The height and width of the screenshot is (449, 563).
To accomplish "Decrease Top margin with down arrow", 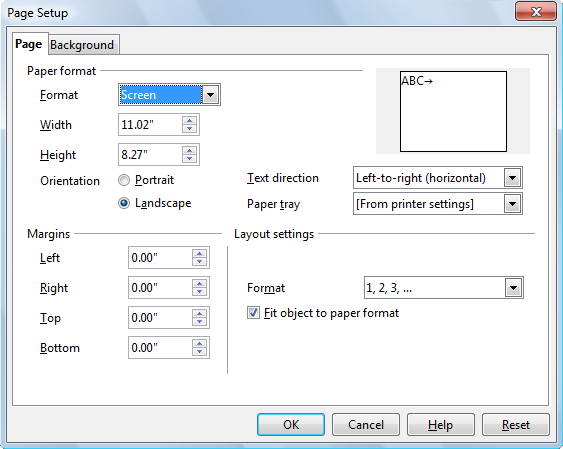I will (200, 322).
